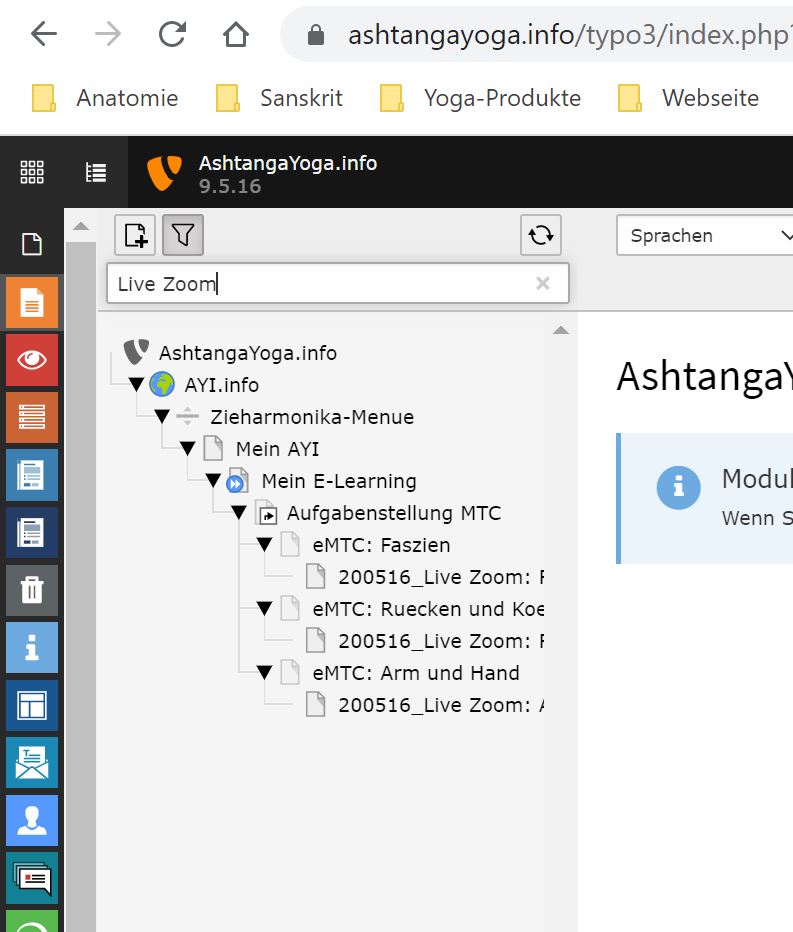This screenshot has height=932, width=793.
Task: Select the AYI.info globe page
Action: pyautogui.click(x=221, y=385)
